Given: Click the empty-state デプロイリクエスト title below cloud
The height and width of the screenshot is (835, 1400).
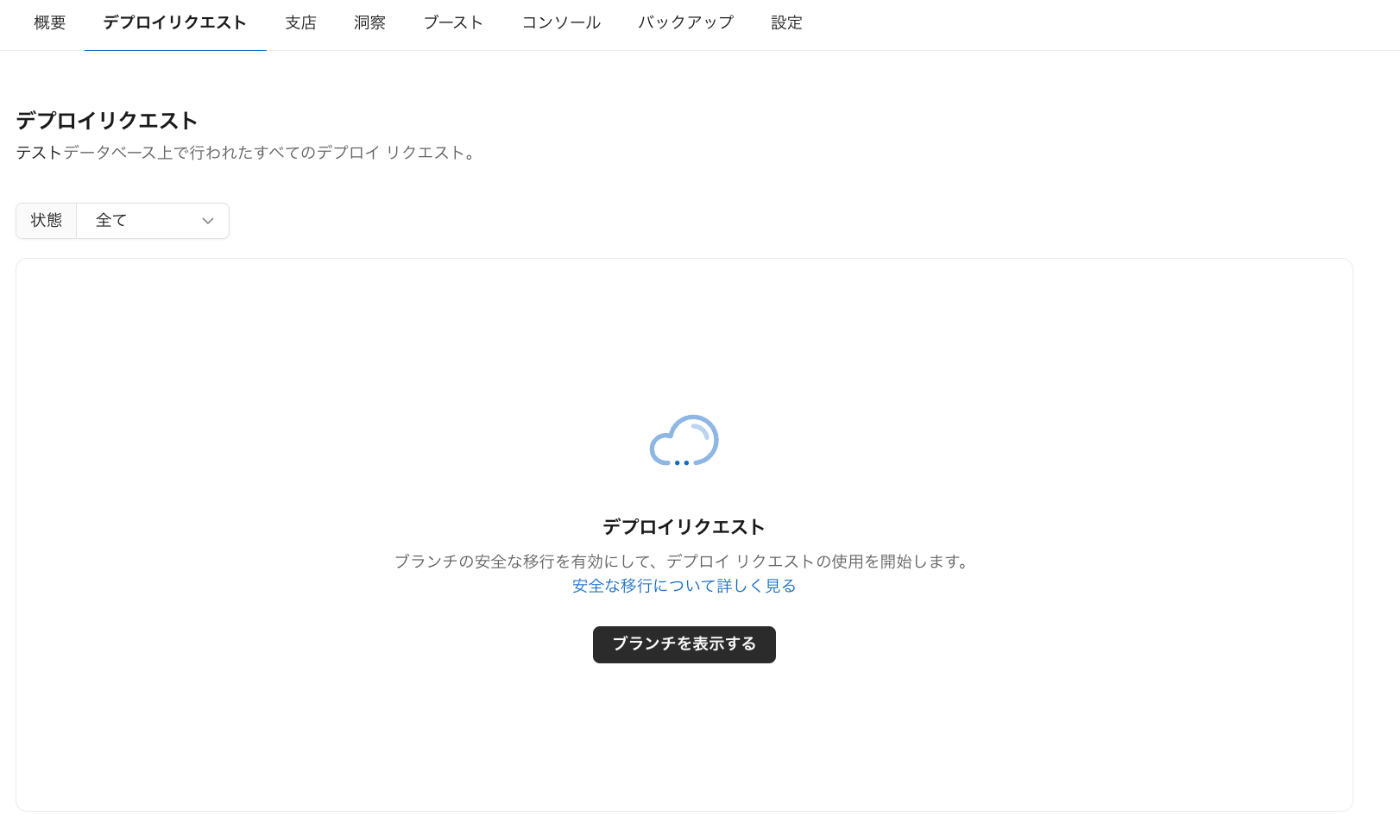Looking at the screenshot, I should (684, 527).
